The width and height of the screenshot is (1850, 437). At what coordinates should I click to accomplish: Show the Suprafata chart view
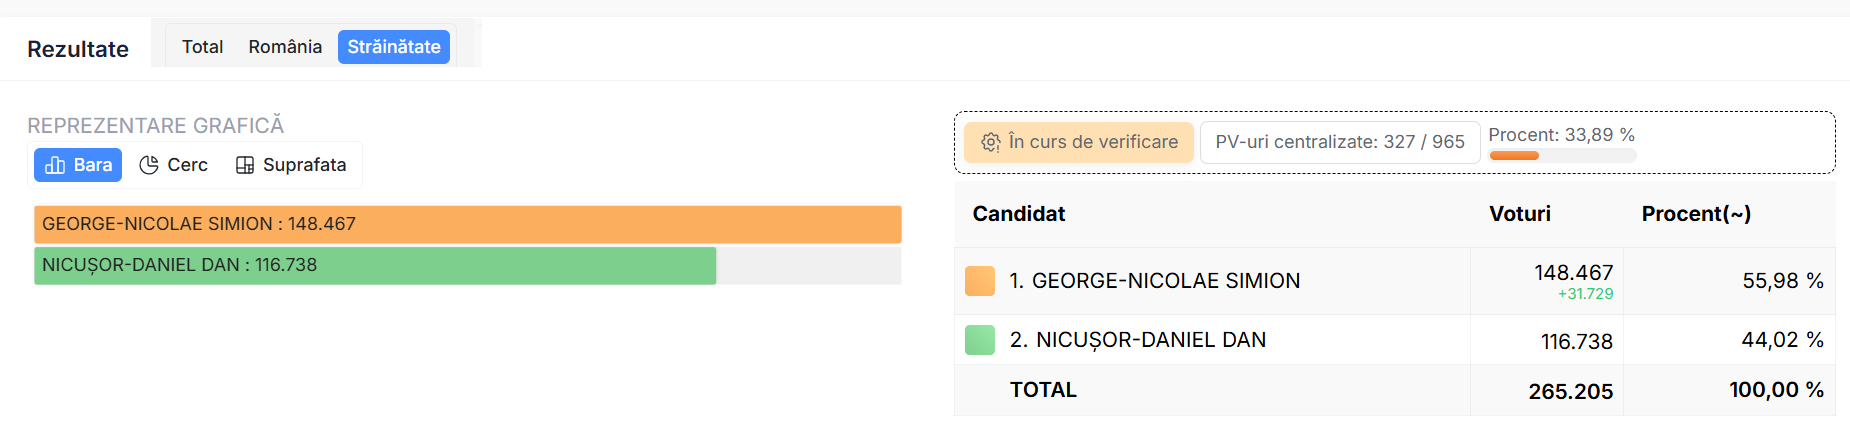[x=291, y=165]
